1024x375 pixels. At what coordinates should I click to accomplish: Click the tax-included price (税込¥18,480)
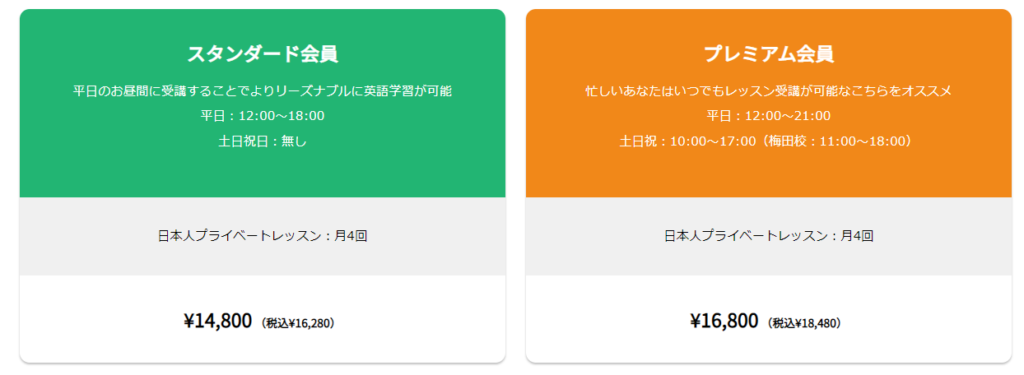coord(805,323)
